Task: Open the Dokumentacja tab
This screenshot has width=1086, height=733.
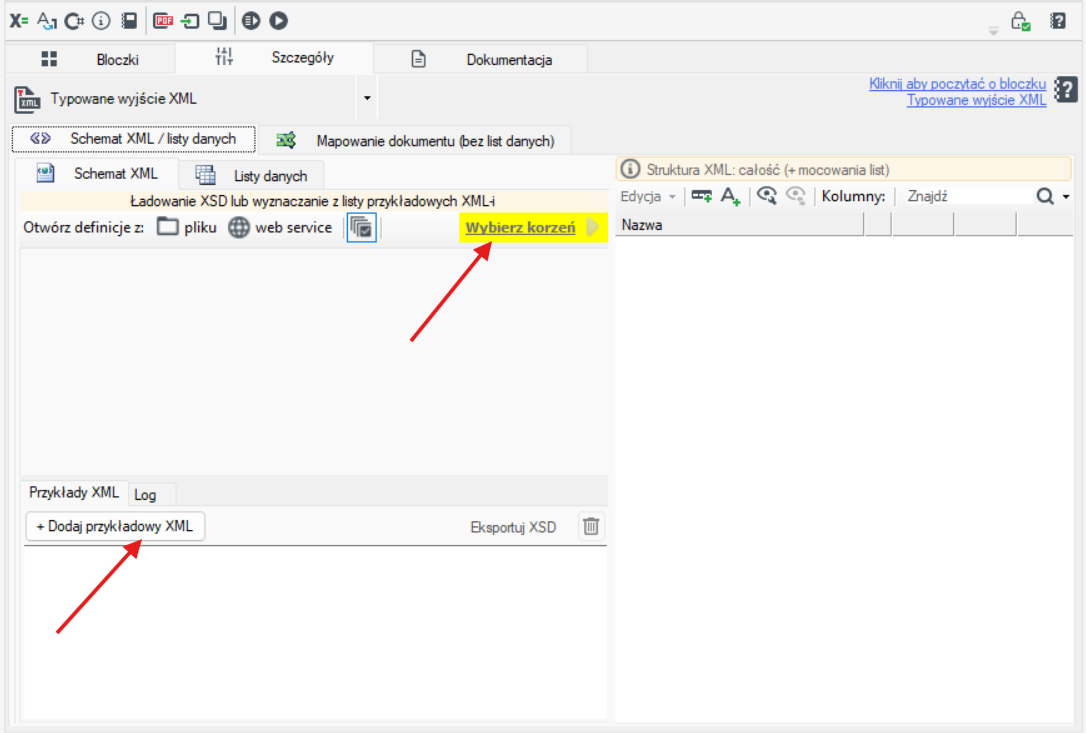Action: coord(481,60)
